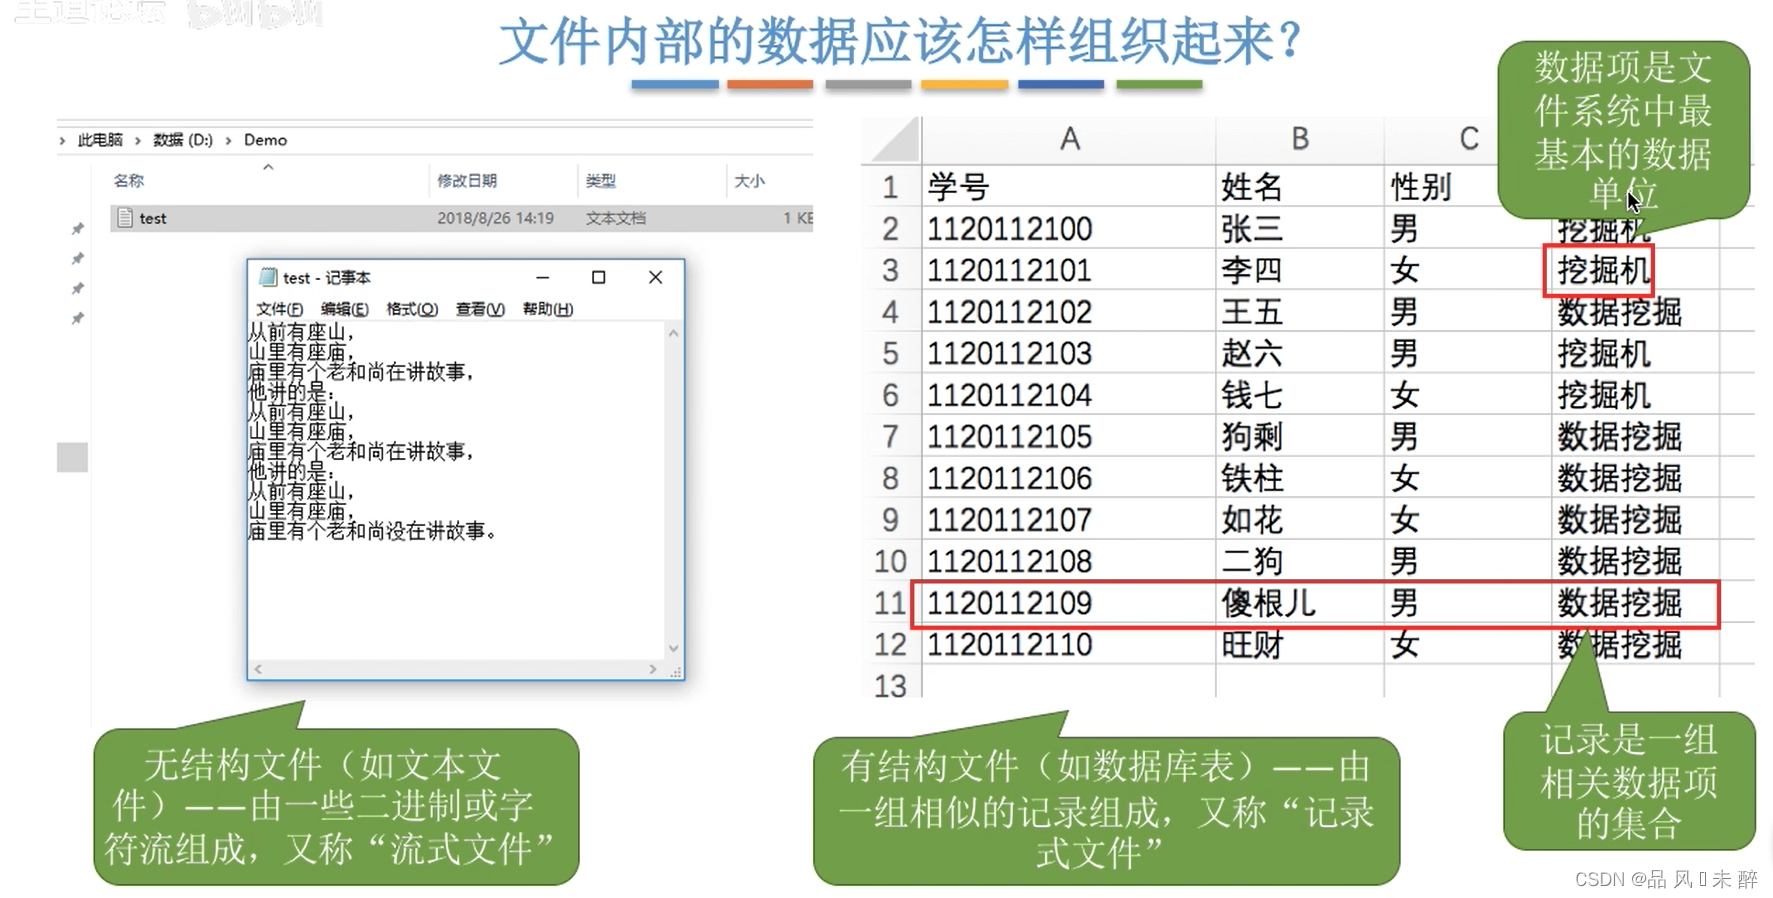Click the cell containing 姓名
This screenshot has width=1773, height=898.
[x=1300, y=187]
